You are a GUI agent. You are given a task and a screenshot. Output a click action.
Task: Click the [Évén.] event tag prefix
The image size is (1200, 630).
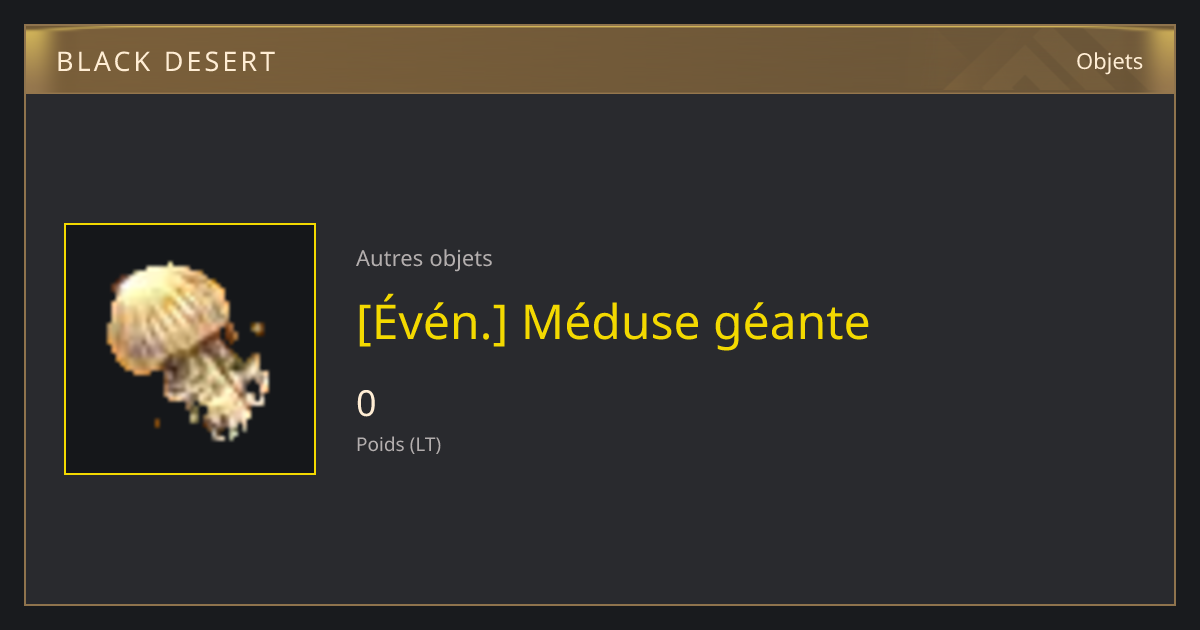[x=432, y=322]
